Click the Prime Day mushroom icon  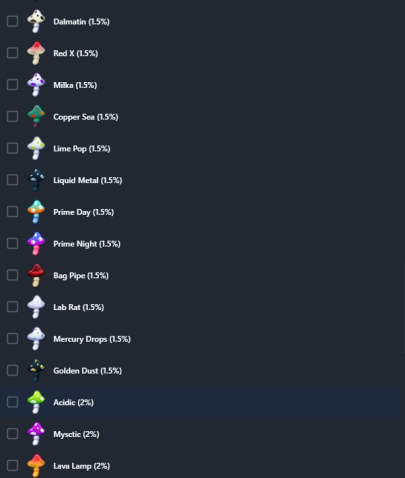[x=36, y=212]
